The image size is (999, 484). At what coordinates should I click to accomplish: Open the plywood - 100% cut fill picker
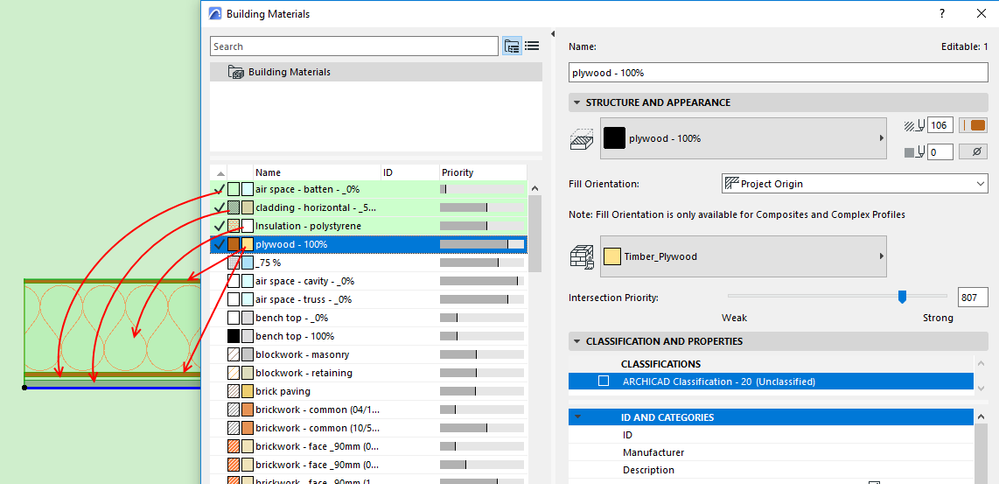(743, 138)
